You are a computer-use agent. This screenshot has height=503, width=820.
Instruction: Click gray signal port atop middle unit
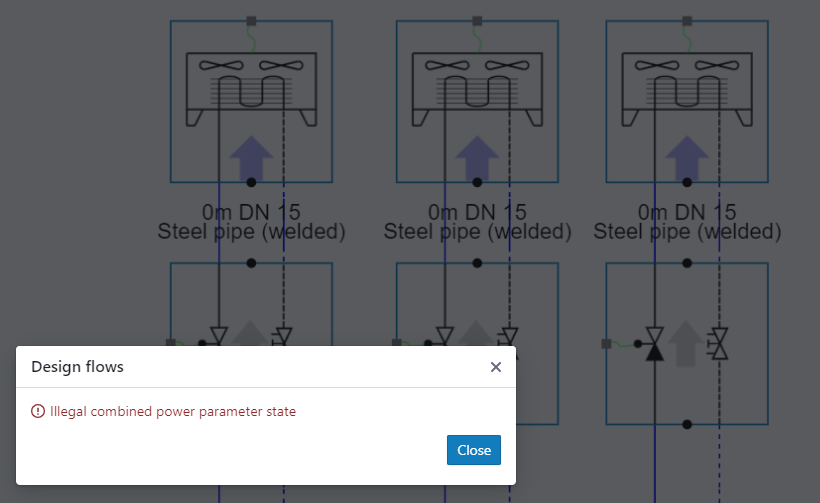pyautogui.click(x=477, y=20)
